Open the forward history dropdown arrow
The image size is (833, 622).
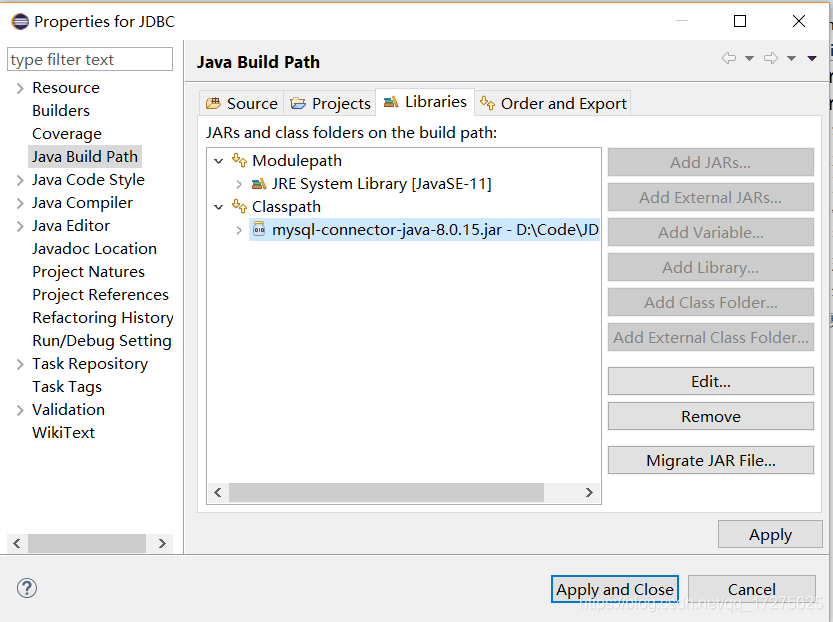791,58
